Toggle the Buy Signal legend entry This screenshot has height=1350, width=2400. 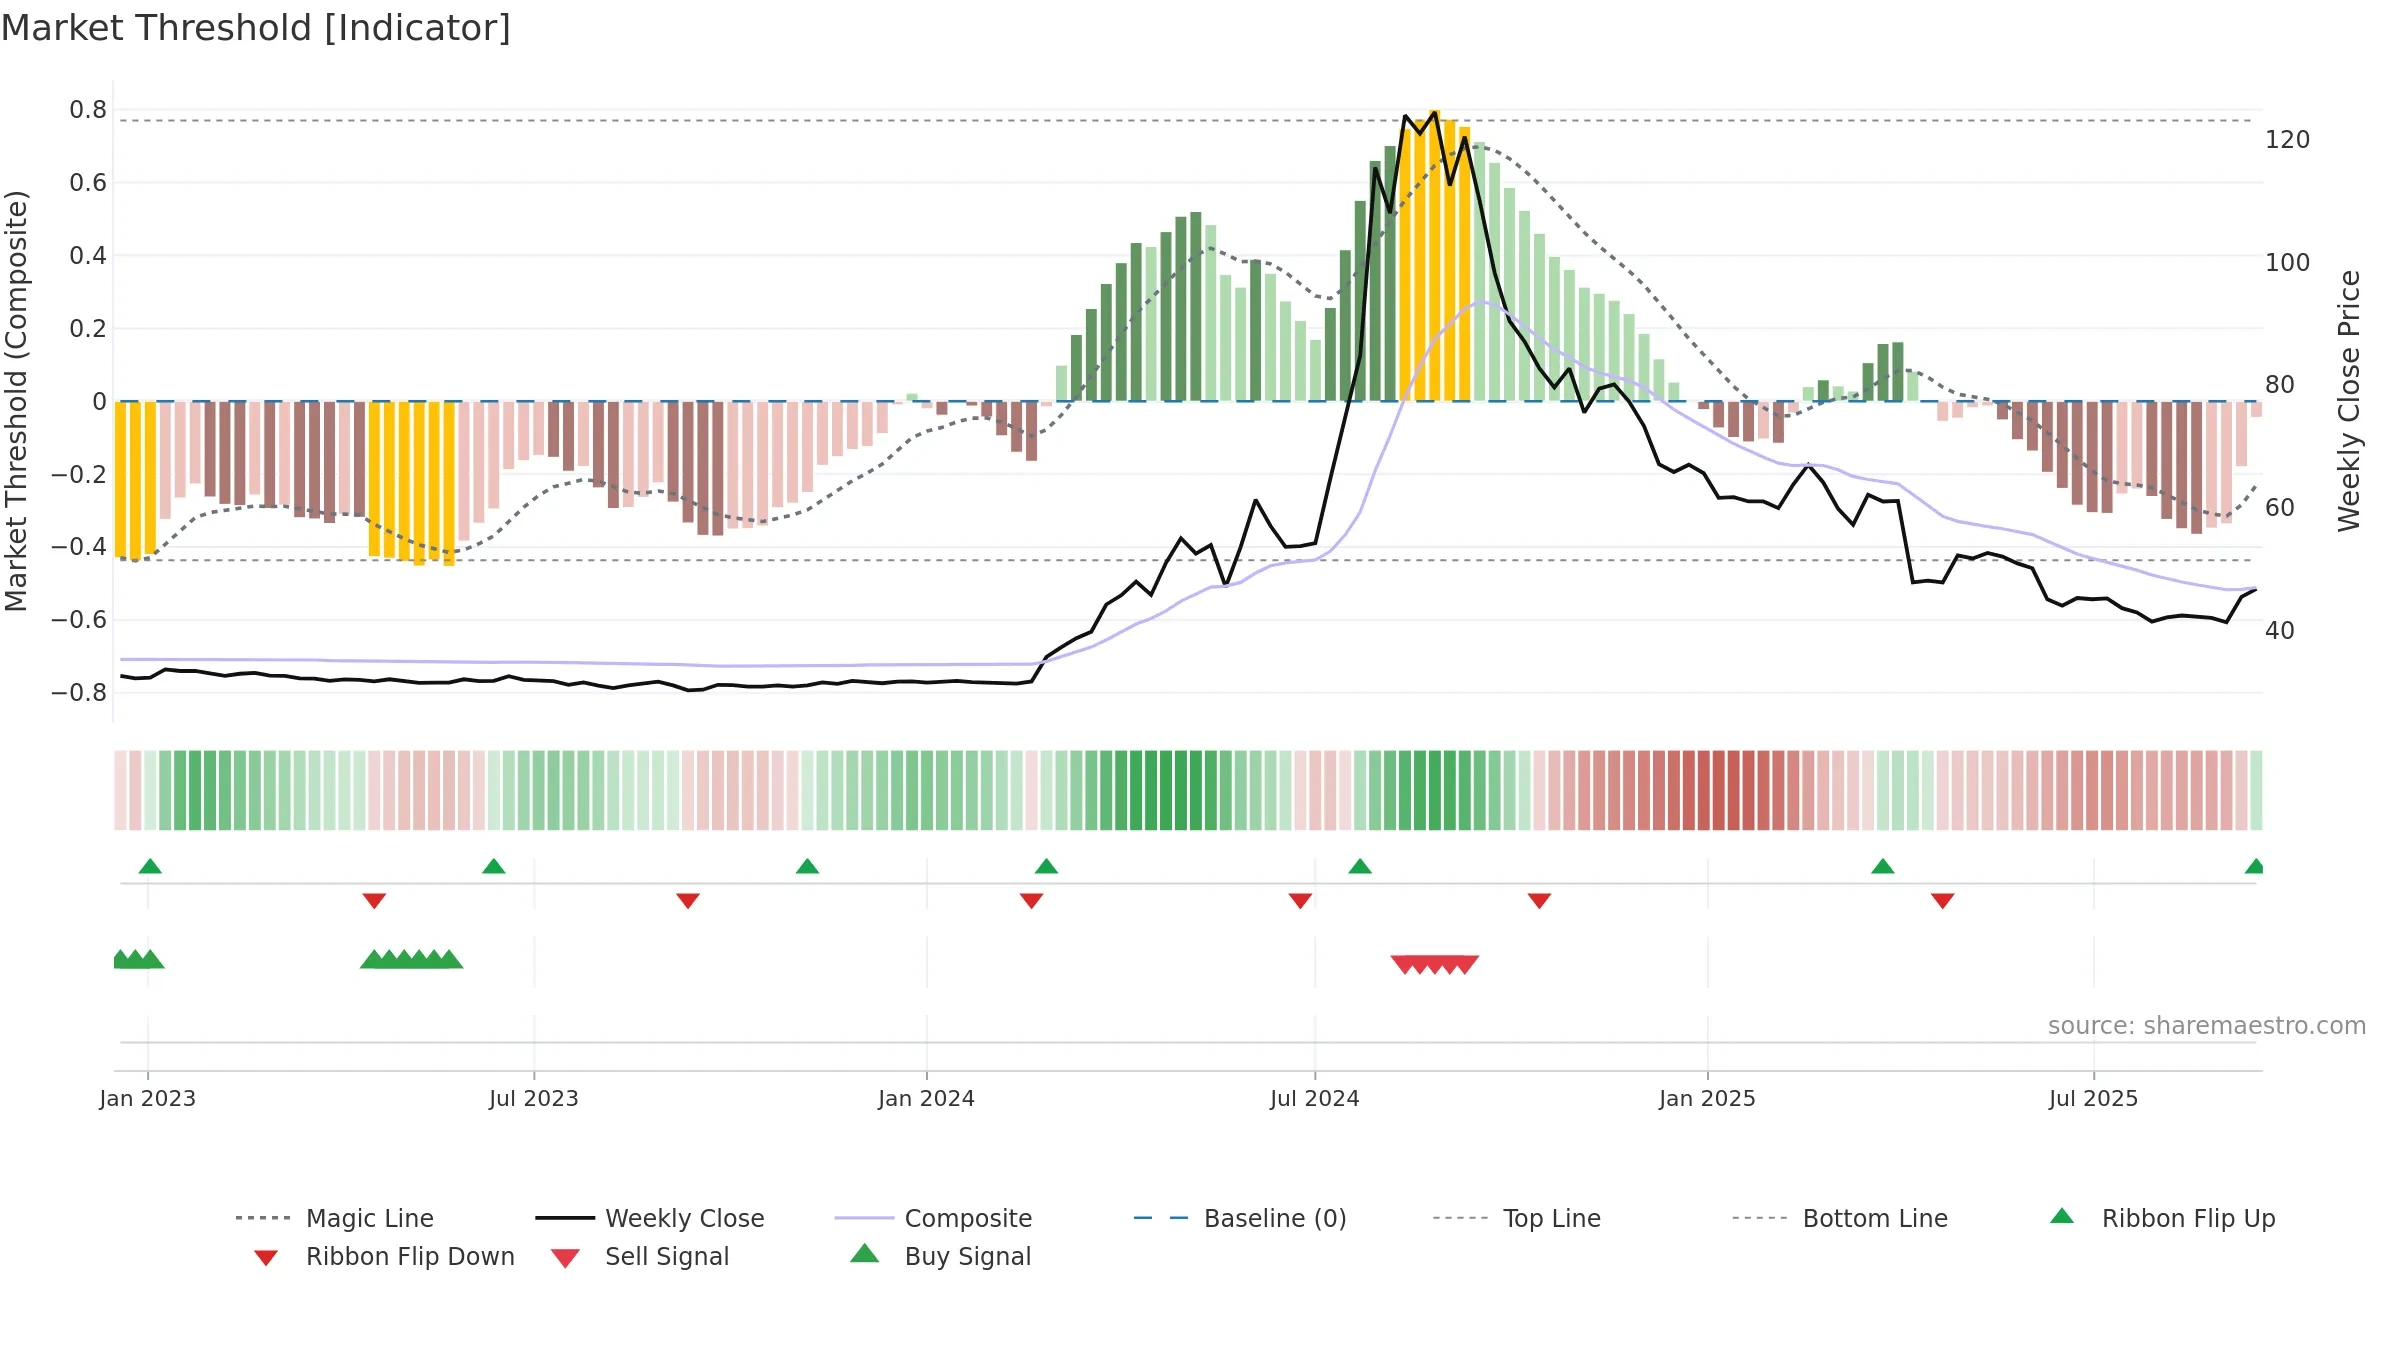coord(940,1256)
